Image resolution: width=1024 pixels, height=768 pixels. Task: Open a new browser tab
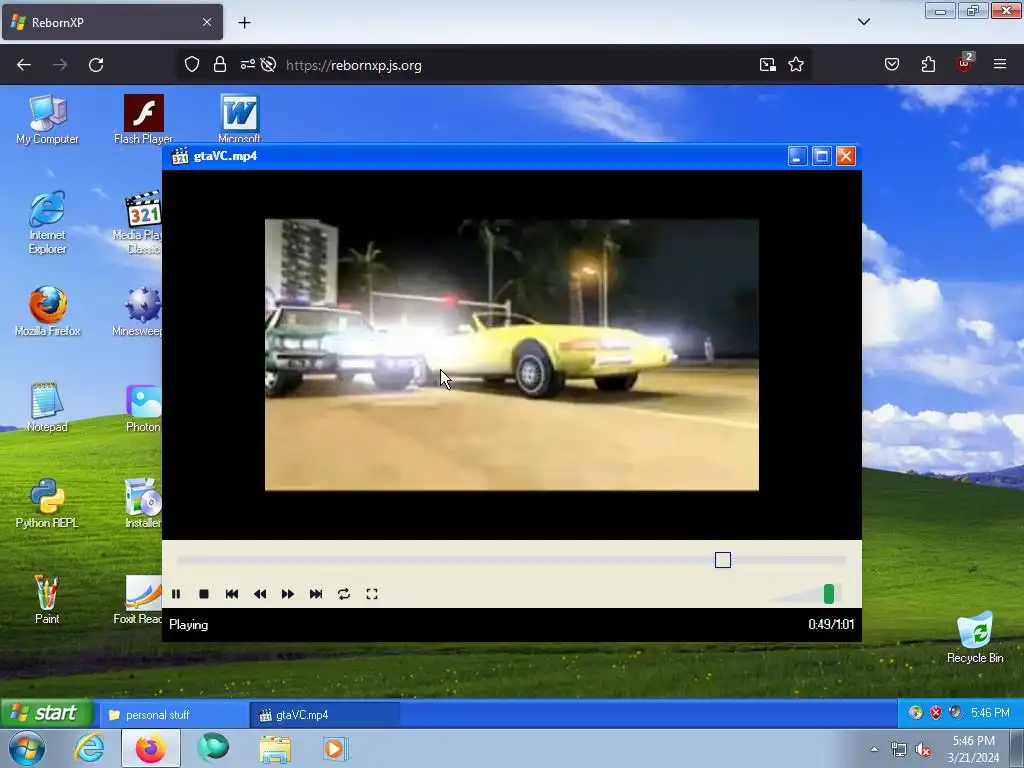[x=244, y=23]
